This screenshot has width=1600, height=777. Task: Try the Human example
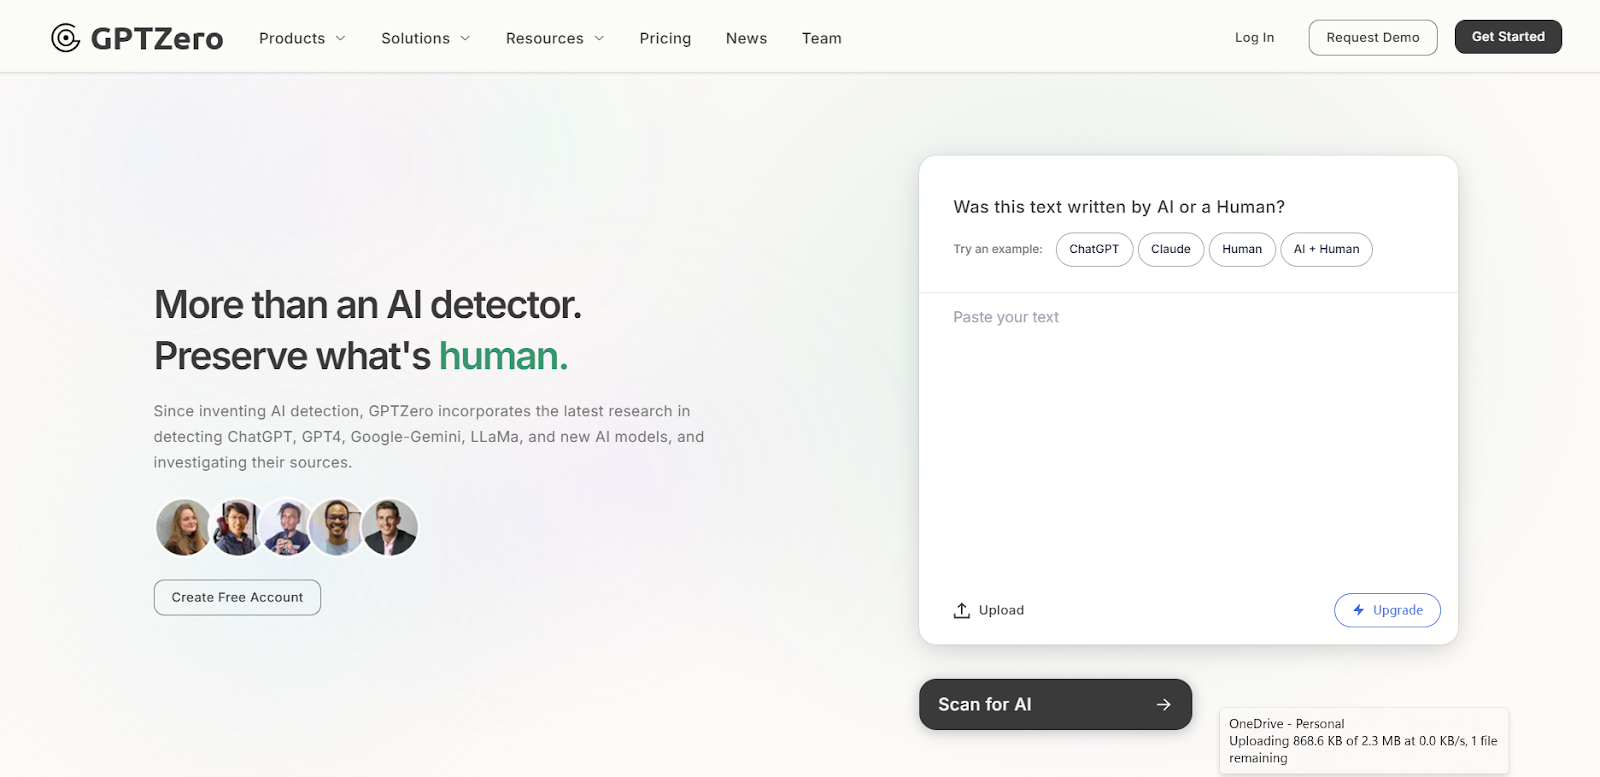click(1242, 249)
